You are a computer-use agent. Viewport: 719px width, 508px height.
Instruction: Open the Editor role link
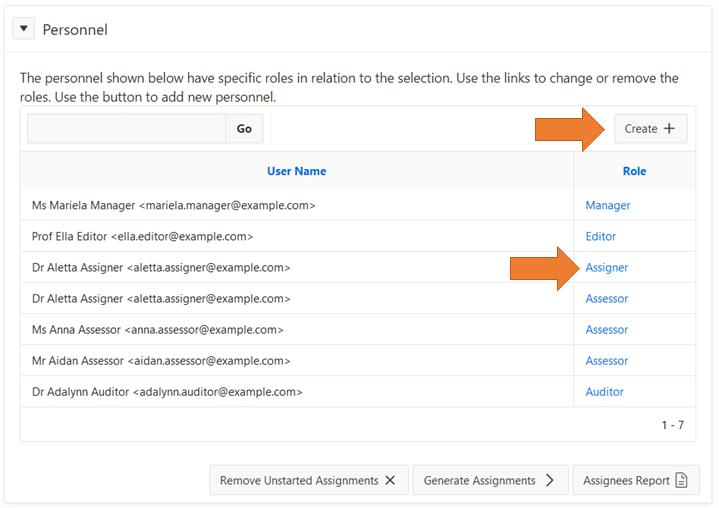601,236
